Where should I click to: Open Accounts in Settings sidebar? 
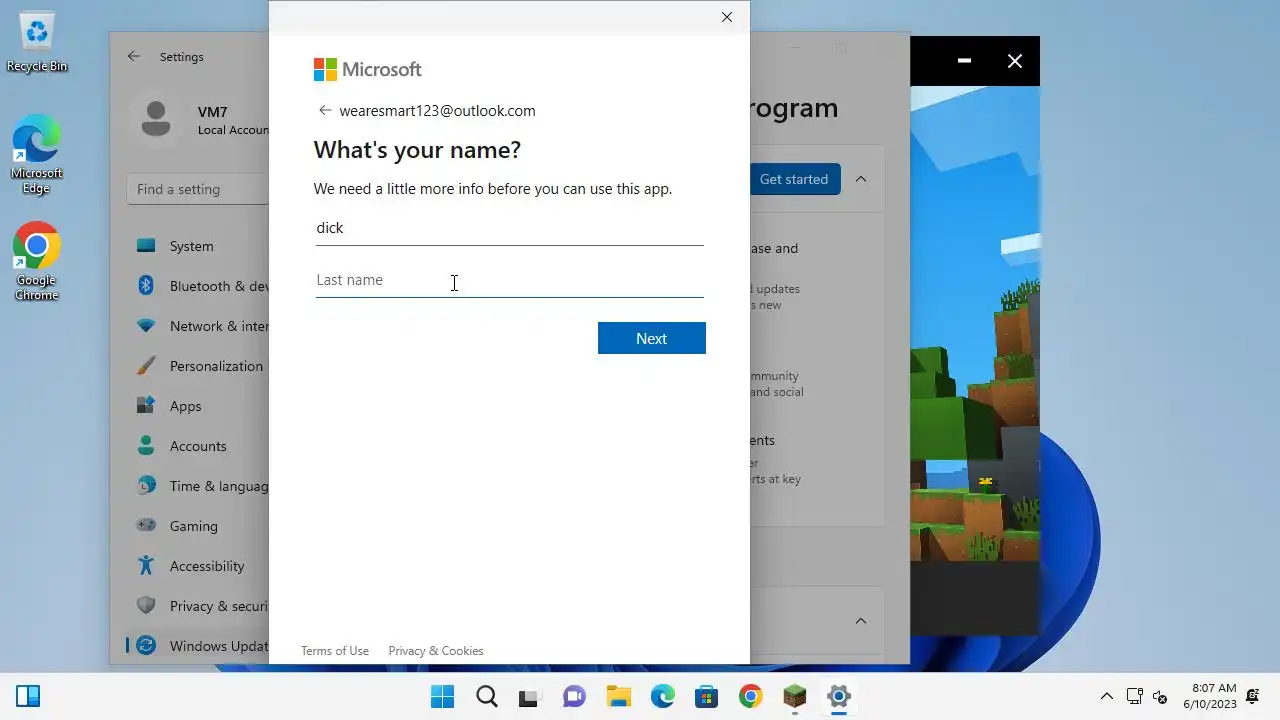(x=198, y=446)
